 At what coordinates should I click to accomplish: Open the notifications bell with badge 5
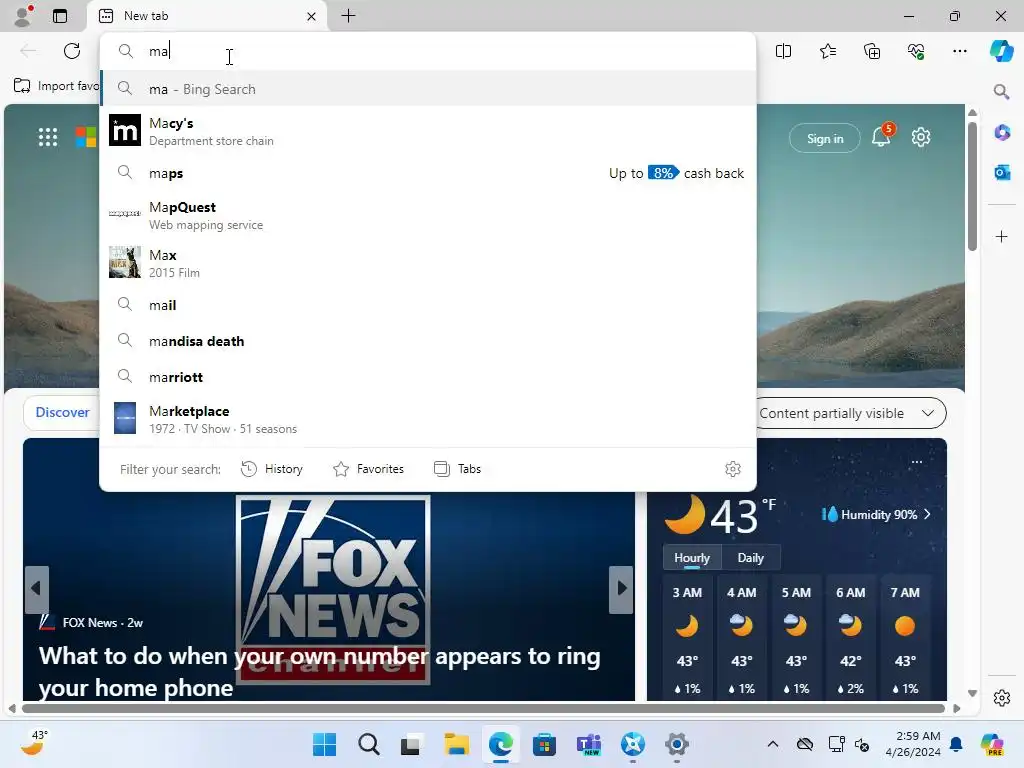(x=882, y=136)
